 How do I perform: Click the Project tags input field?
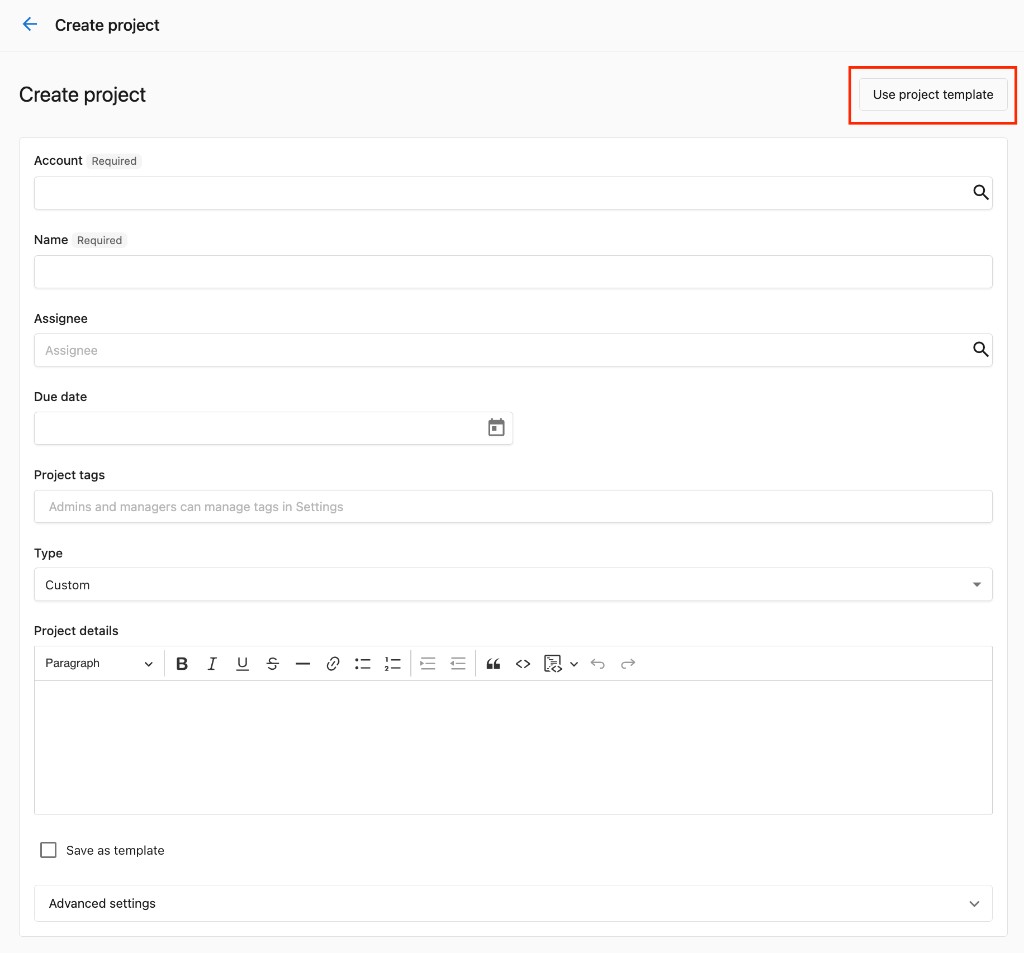pos(513,506)
